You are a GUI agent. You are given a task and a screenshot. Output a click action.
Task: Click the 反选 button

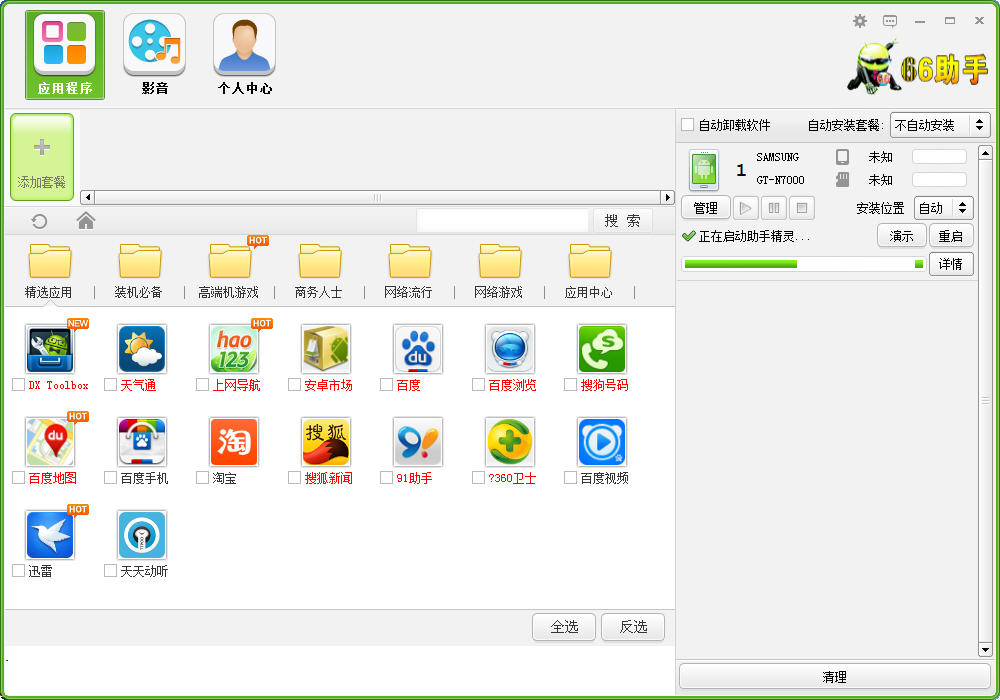click(633, 627)
